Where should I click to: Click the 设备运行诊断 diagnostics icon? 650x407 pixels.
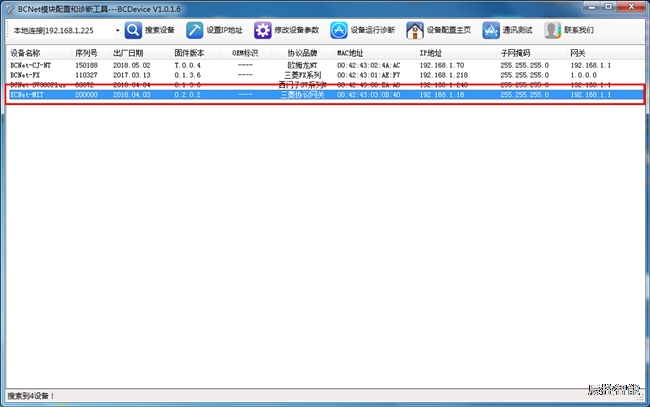[x=339, y=30]
